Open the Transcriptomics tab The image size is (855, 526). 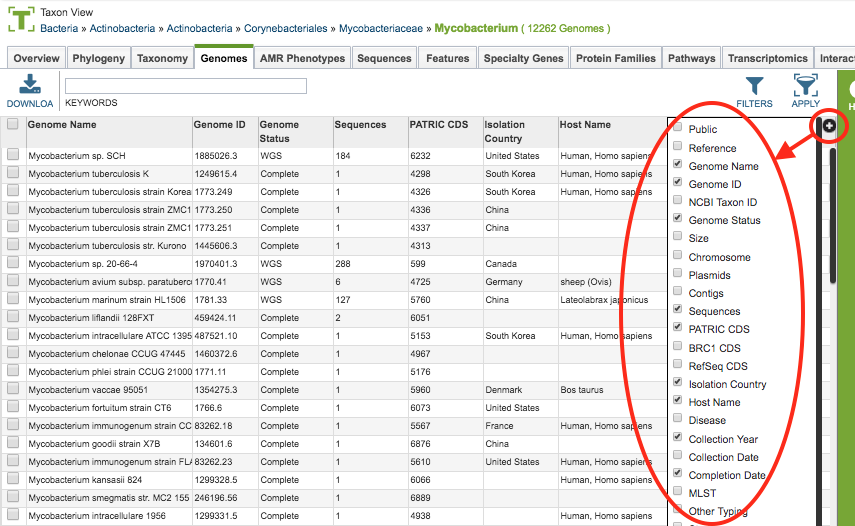[768, 58]
